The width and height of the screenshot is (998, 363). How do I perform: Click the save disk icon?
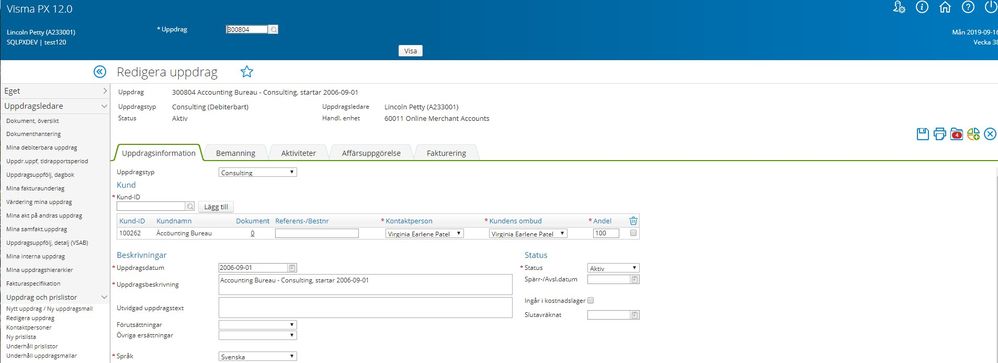pyautogui.click(x=922, y=134)
